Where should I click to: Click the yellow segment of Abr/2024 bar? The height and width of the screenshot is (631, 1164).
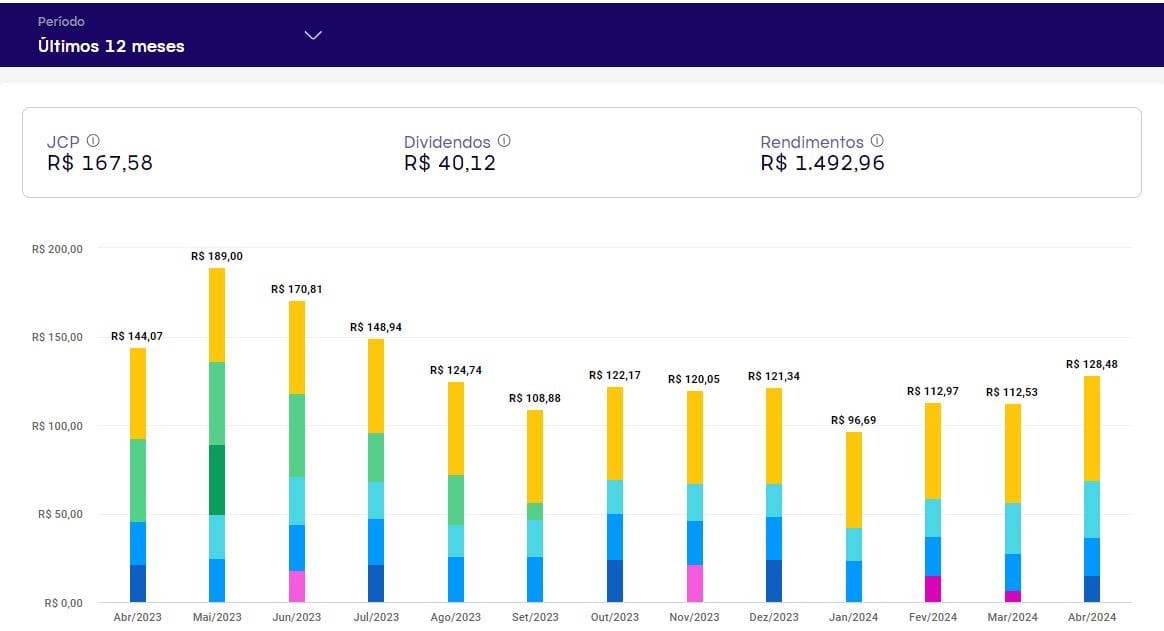pyautogui.click(x=1092, y=428)
